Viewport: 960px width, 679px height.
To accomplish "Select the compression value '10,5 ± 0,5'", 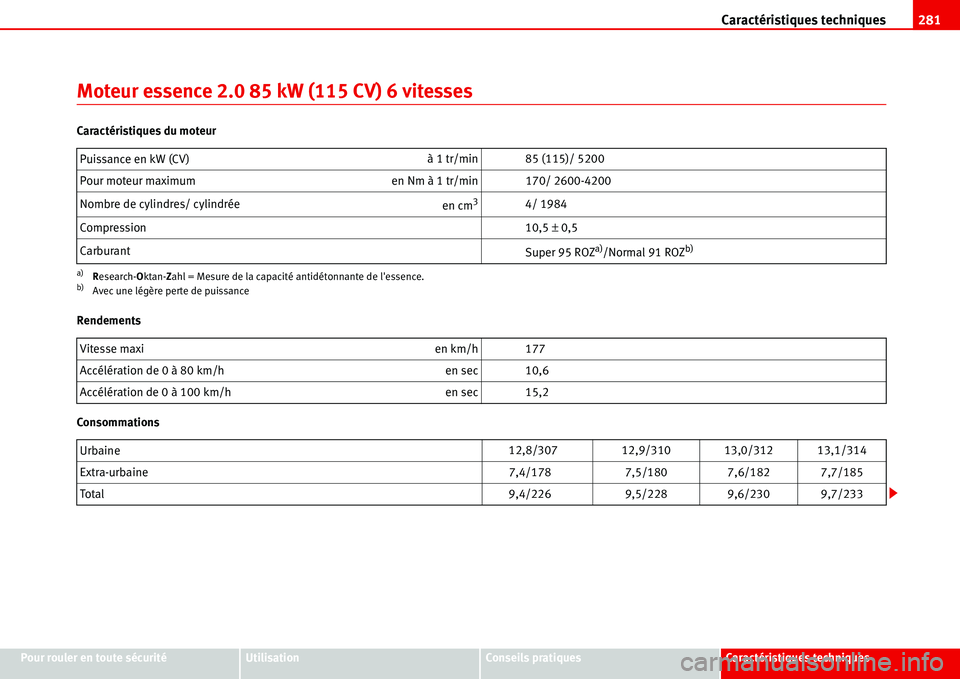I will click(x=552, y=228).
